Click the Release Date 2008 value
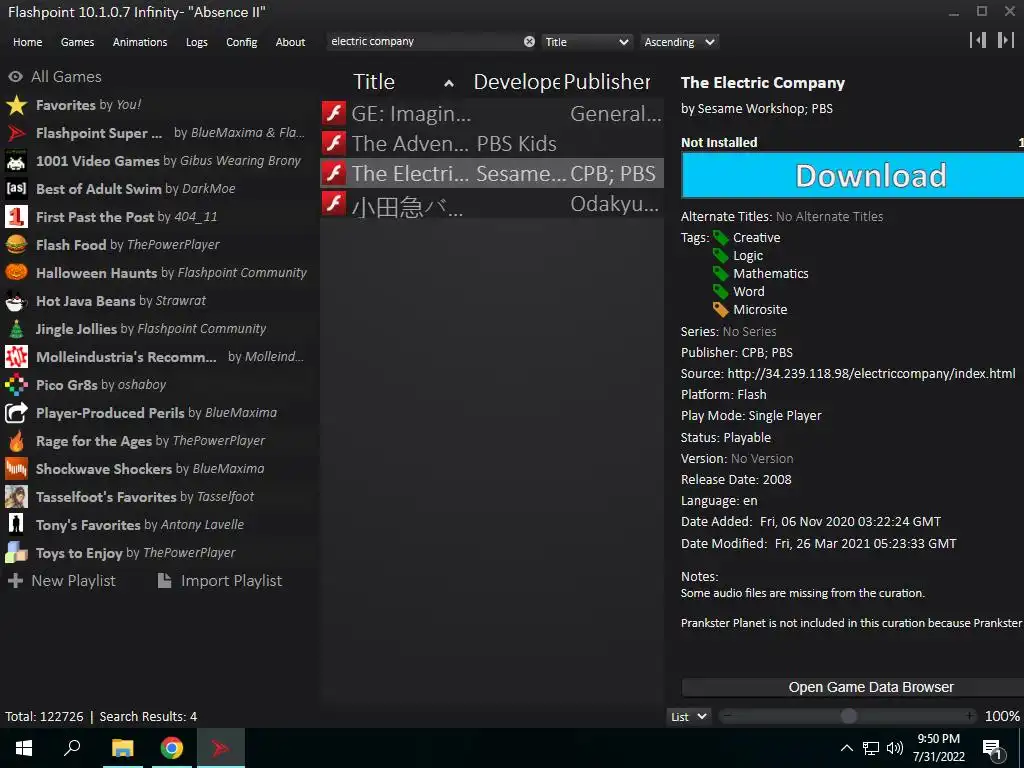This screenshot has height=768, width=1024. point(777,479)
